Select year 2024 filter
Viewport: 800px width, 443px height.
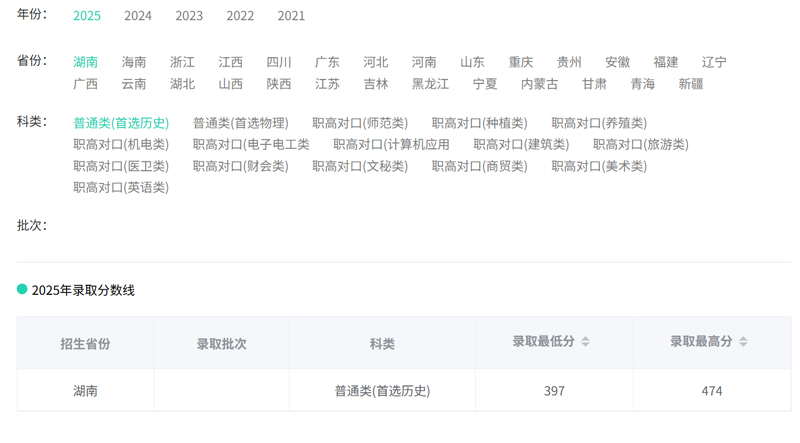(138, 16)
